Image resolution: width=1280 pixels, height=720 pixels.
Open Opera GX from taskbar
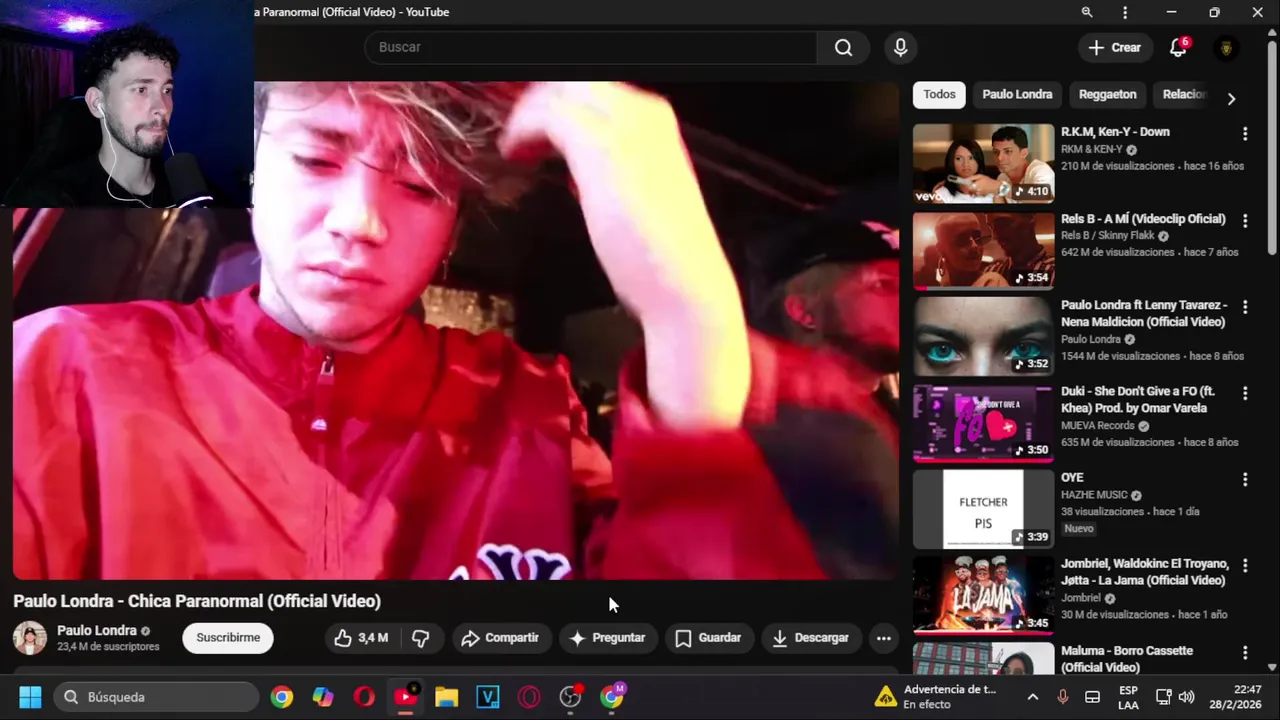(x=529, y=697)
